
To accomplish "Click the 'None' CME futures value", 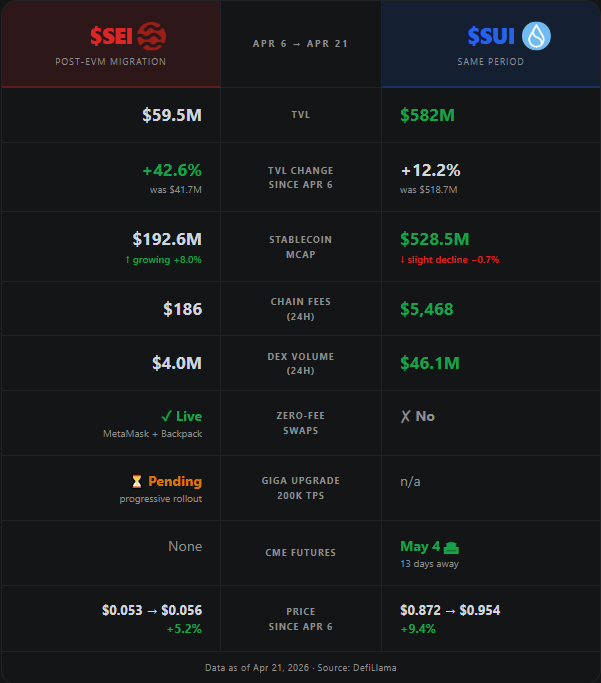I will [x=185, y=546].
